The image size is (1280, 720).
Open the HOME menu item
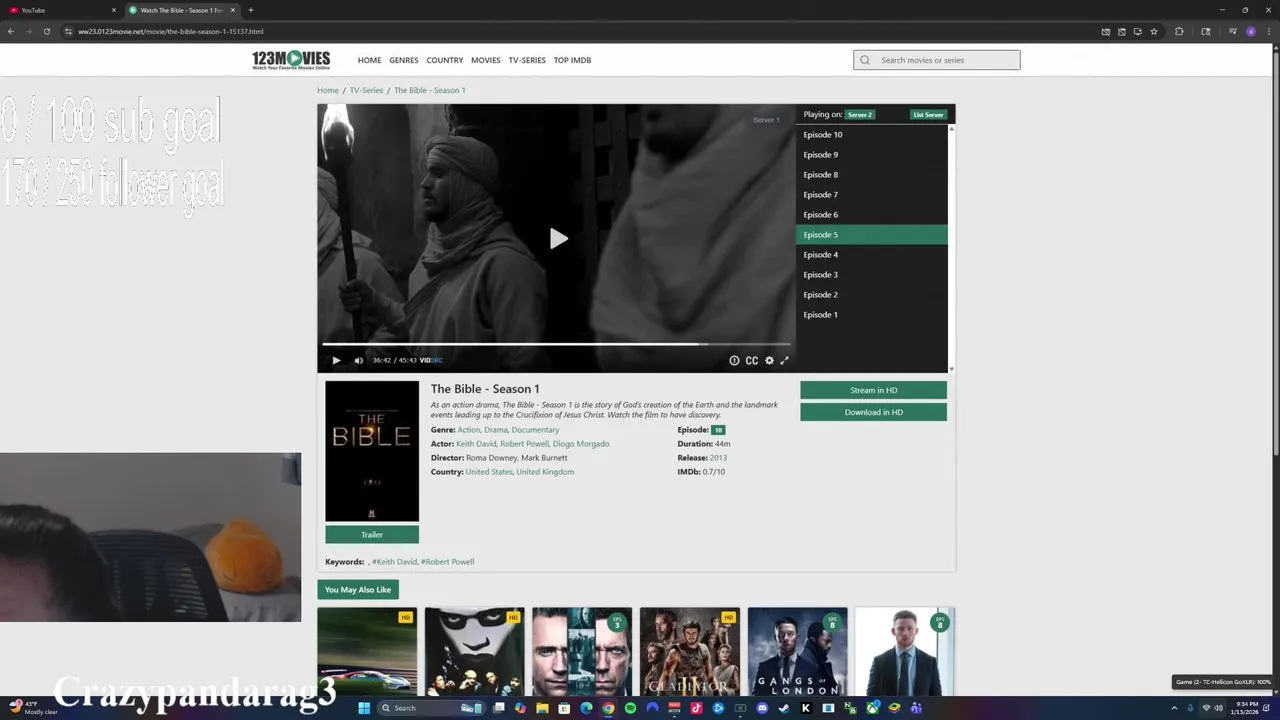click(369, 60)
